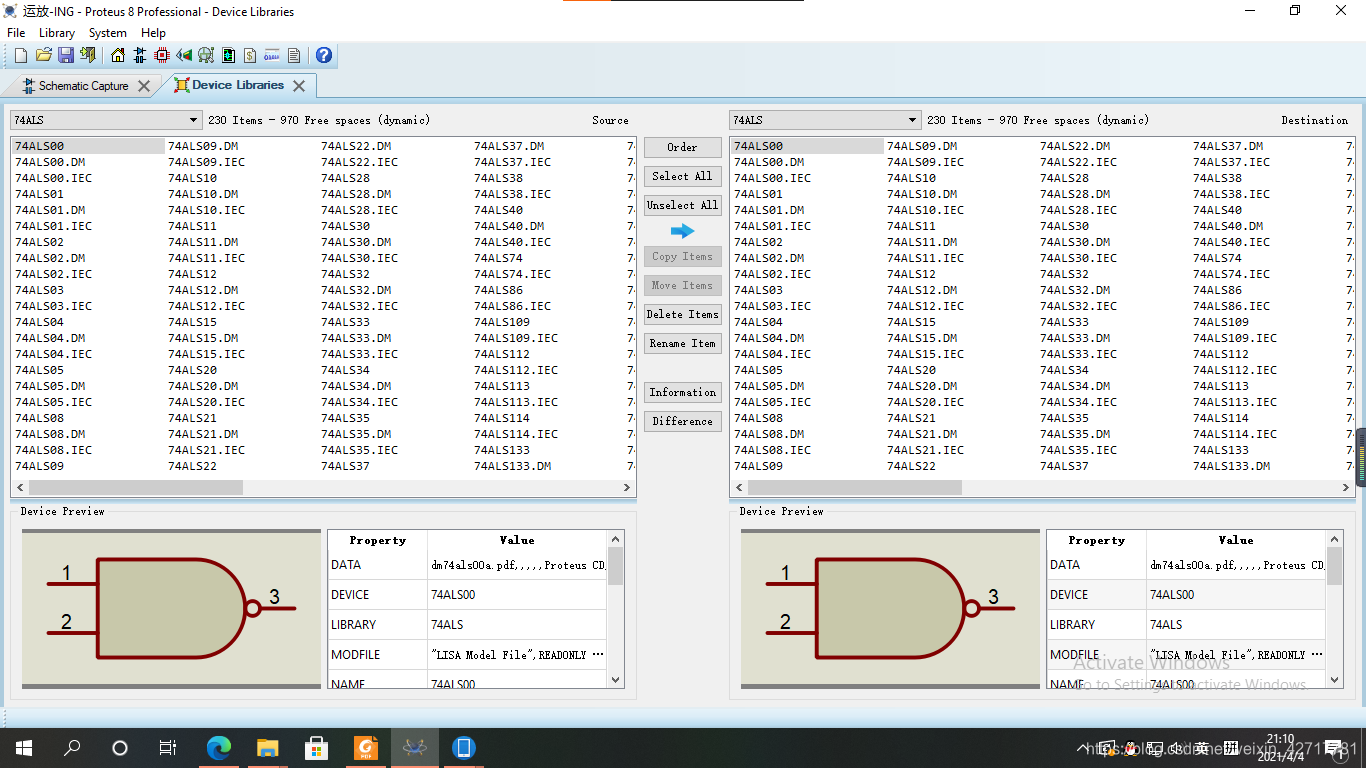
Task: Open the Help menu
Action: [x=153, y=33]
